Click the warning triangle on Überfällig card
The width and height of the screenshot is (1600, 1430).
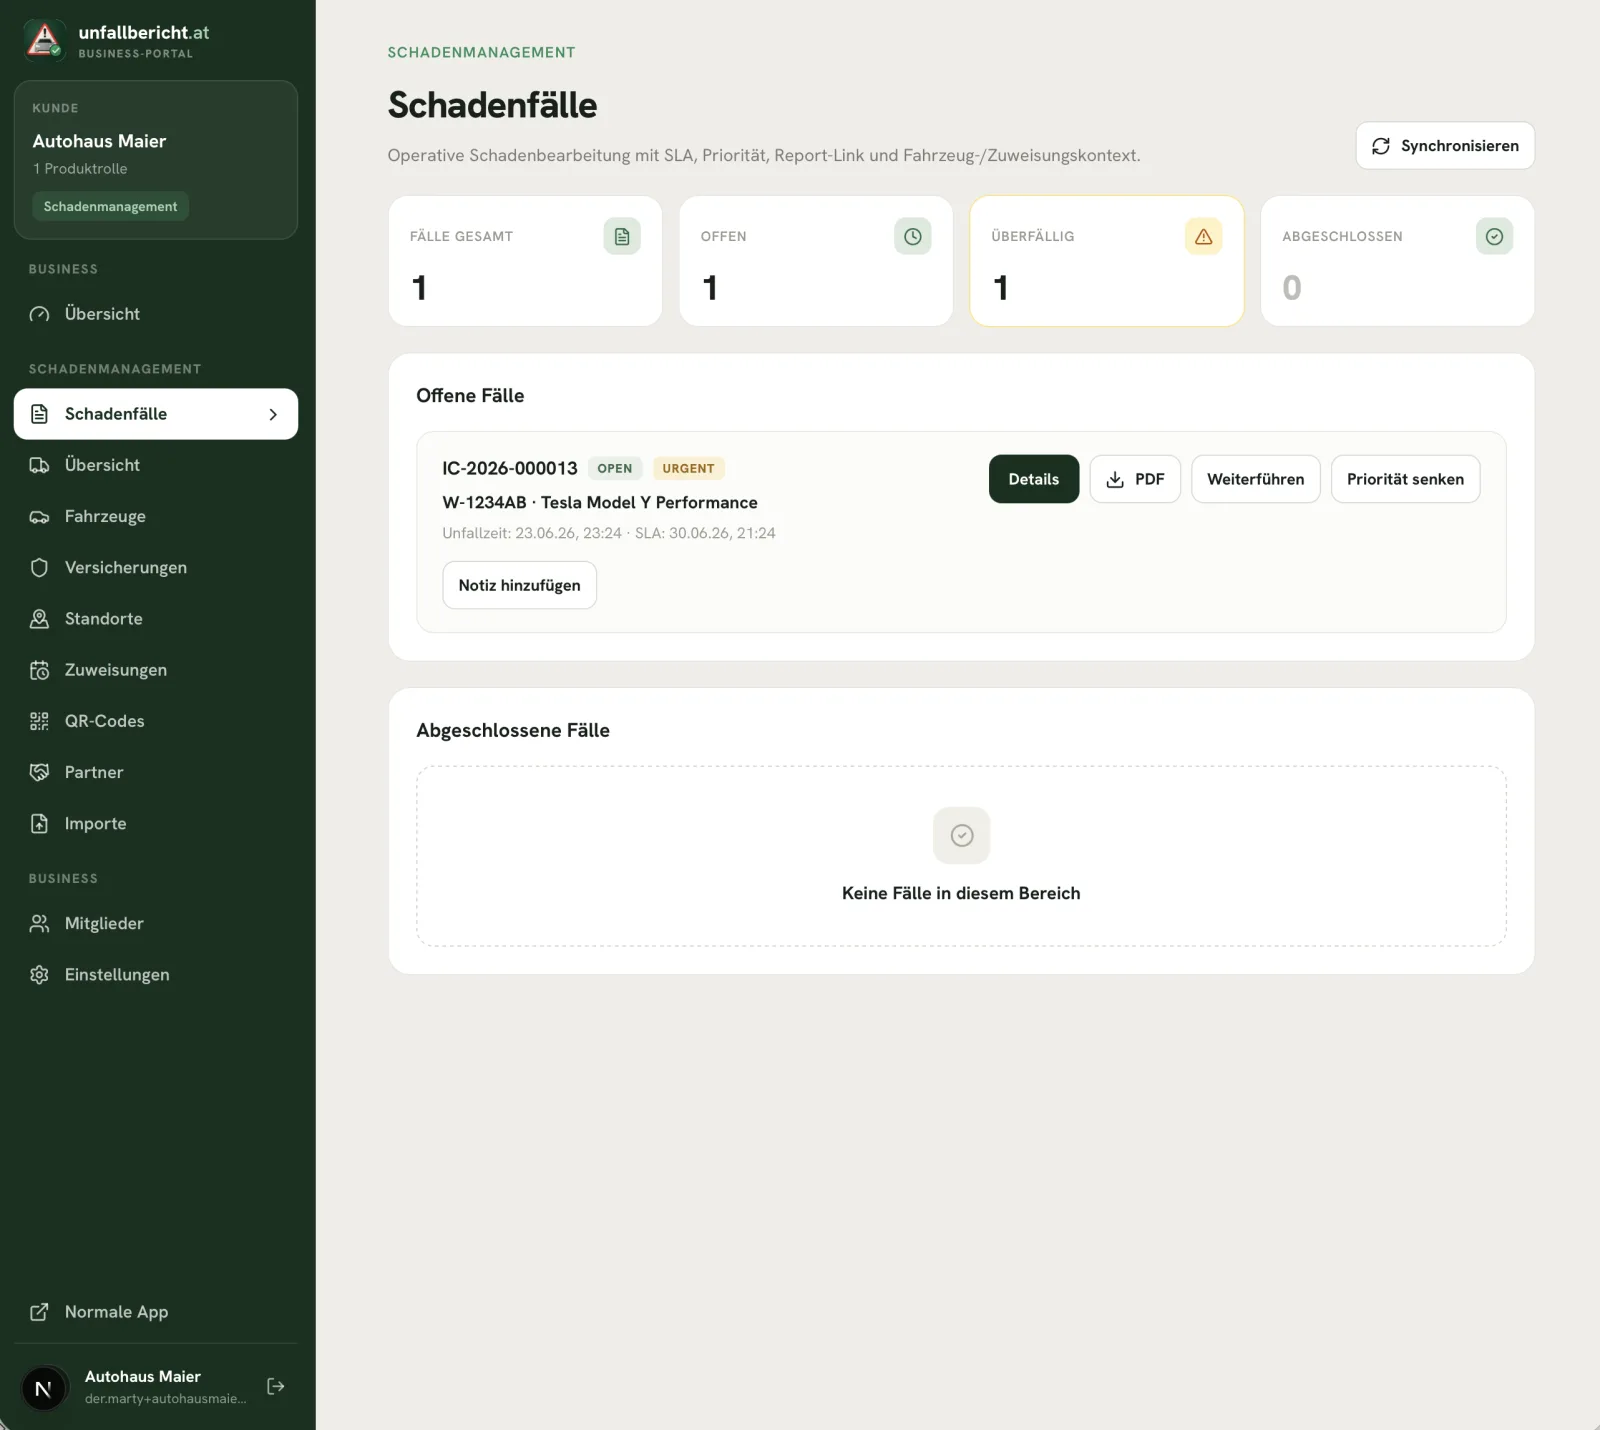tap(1204, 237)
